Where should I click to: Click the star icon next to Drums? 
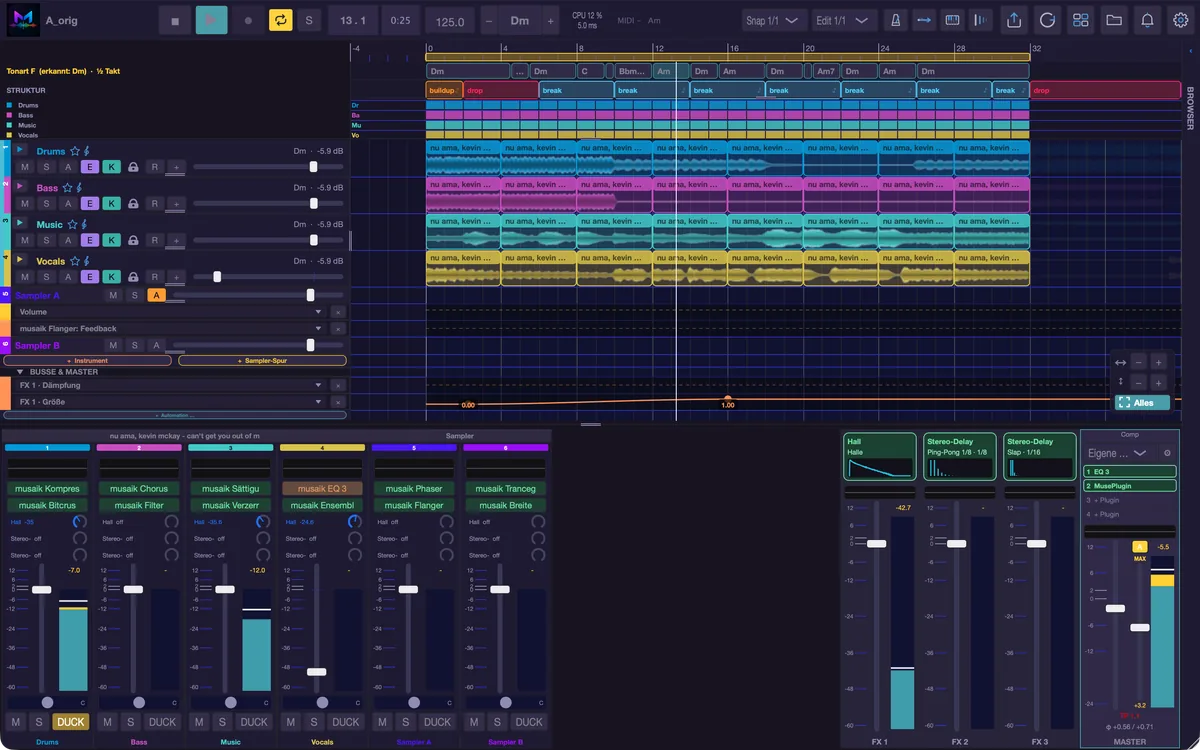click(74, 151)
